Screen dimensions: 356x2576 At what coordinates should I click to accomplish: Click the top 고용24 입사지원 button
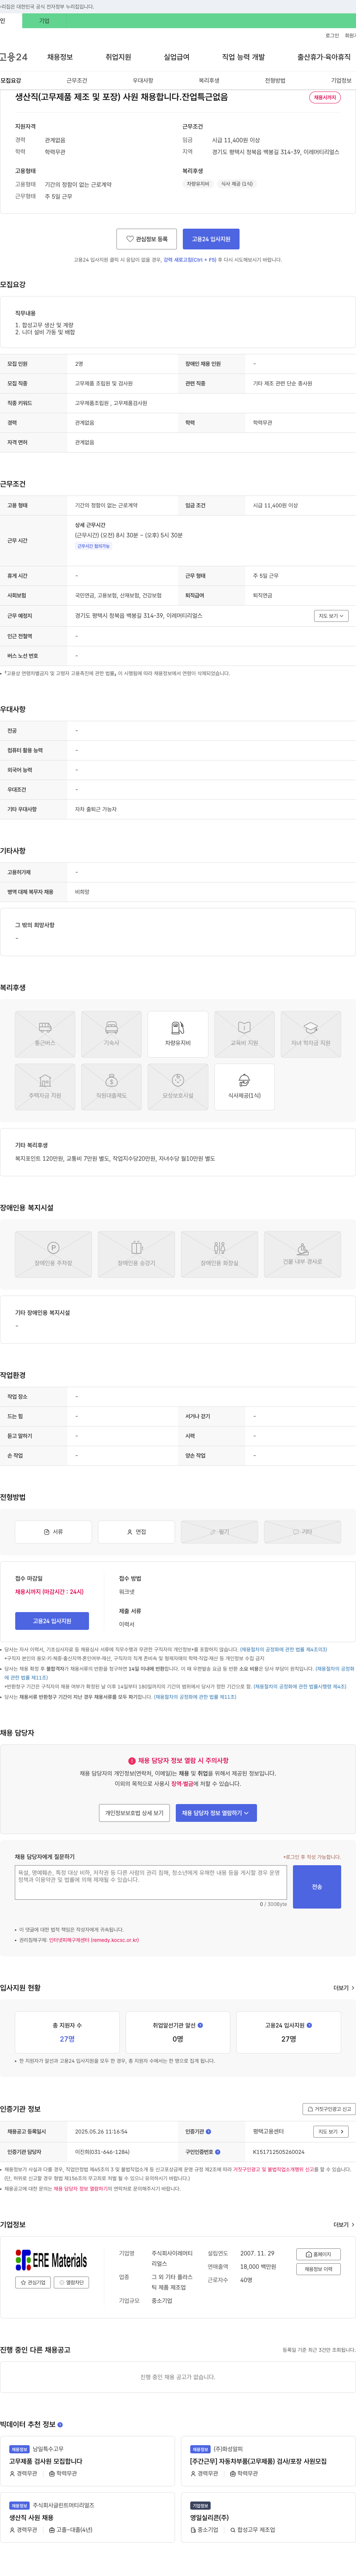pyautogui.click(x=211, y=239)
